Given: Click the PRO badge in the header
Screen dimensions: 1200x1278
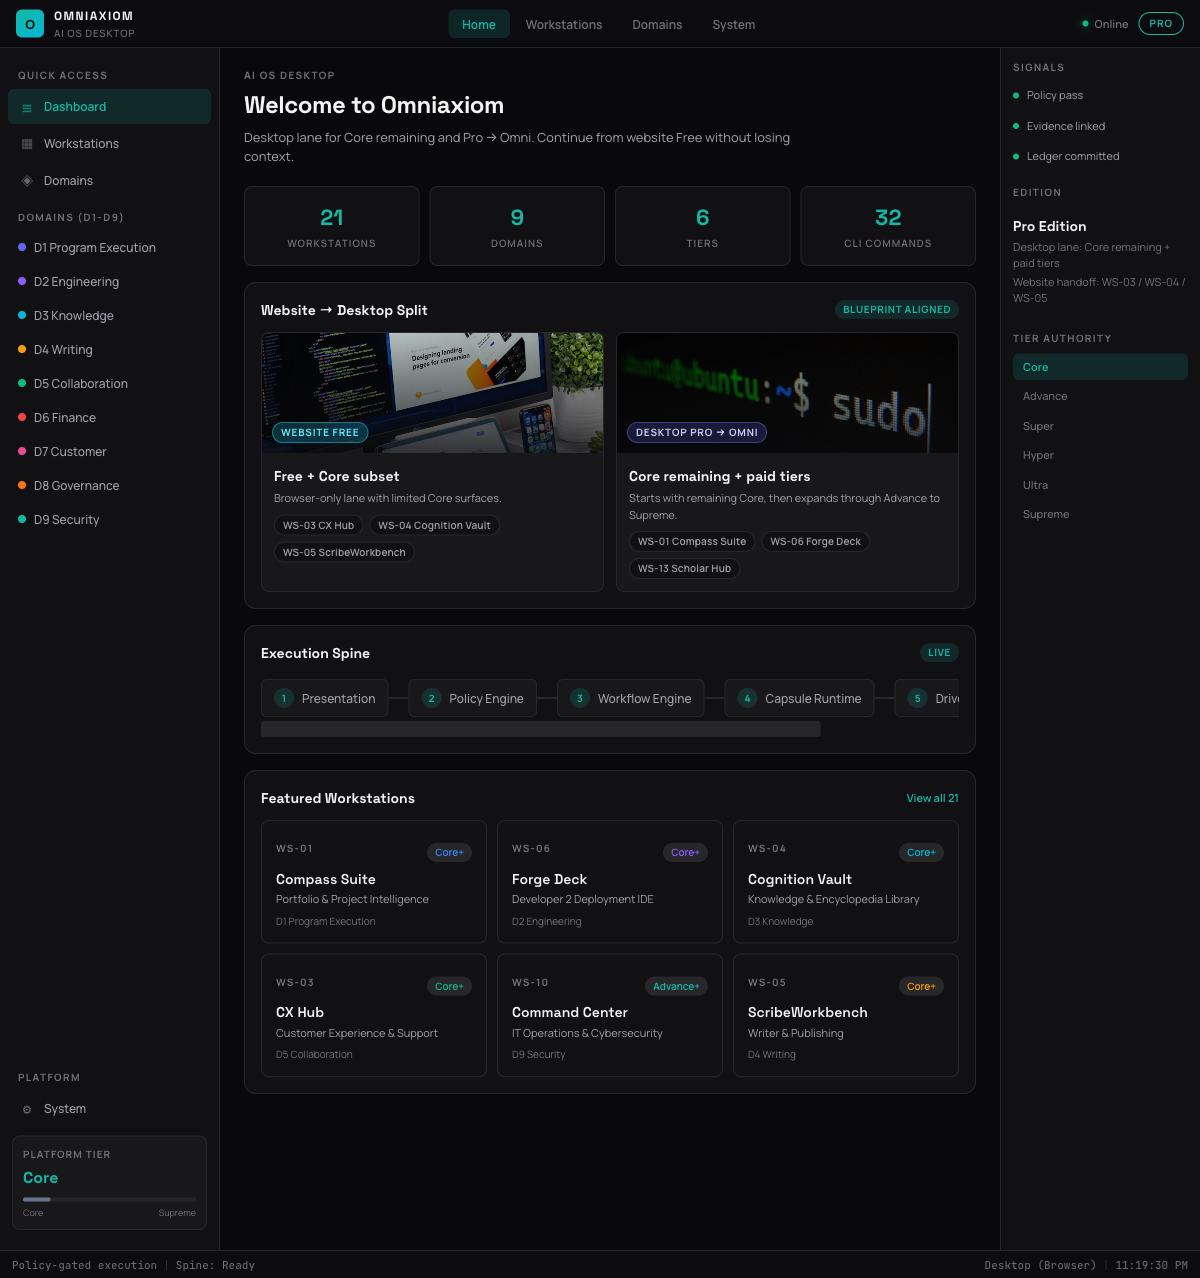Looking at the screenshot, I should 1161,23.
